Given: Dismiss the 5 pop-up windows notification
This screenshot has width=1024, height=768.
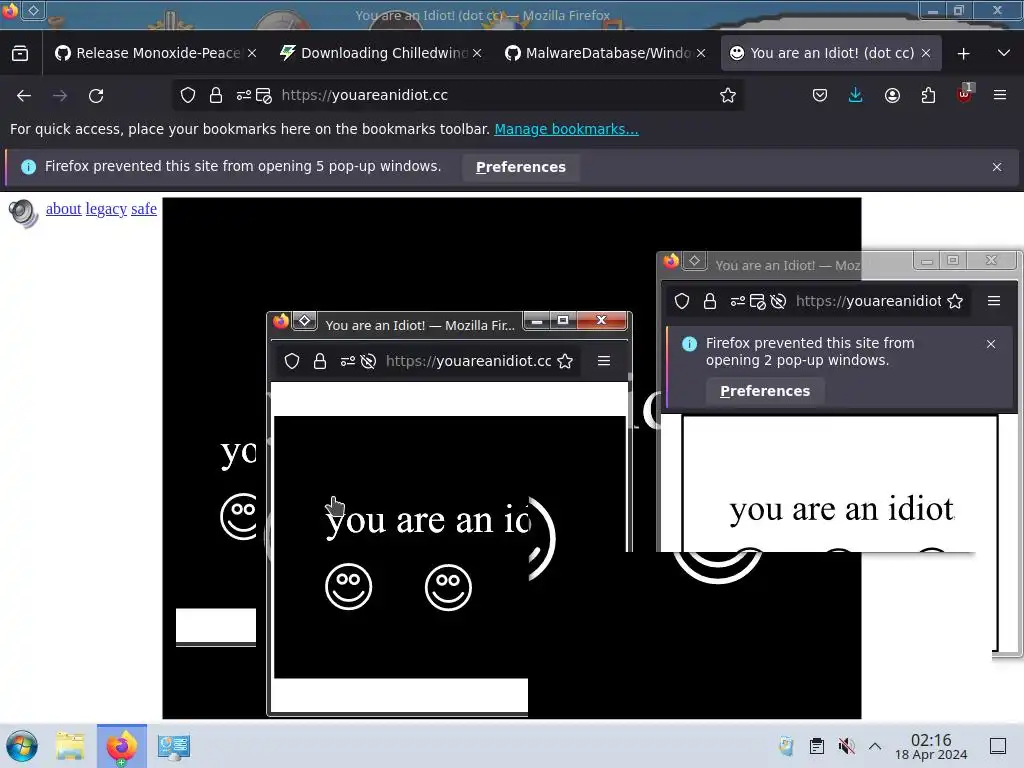Looking at the screenshot, I should tap(997, 167).
